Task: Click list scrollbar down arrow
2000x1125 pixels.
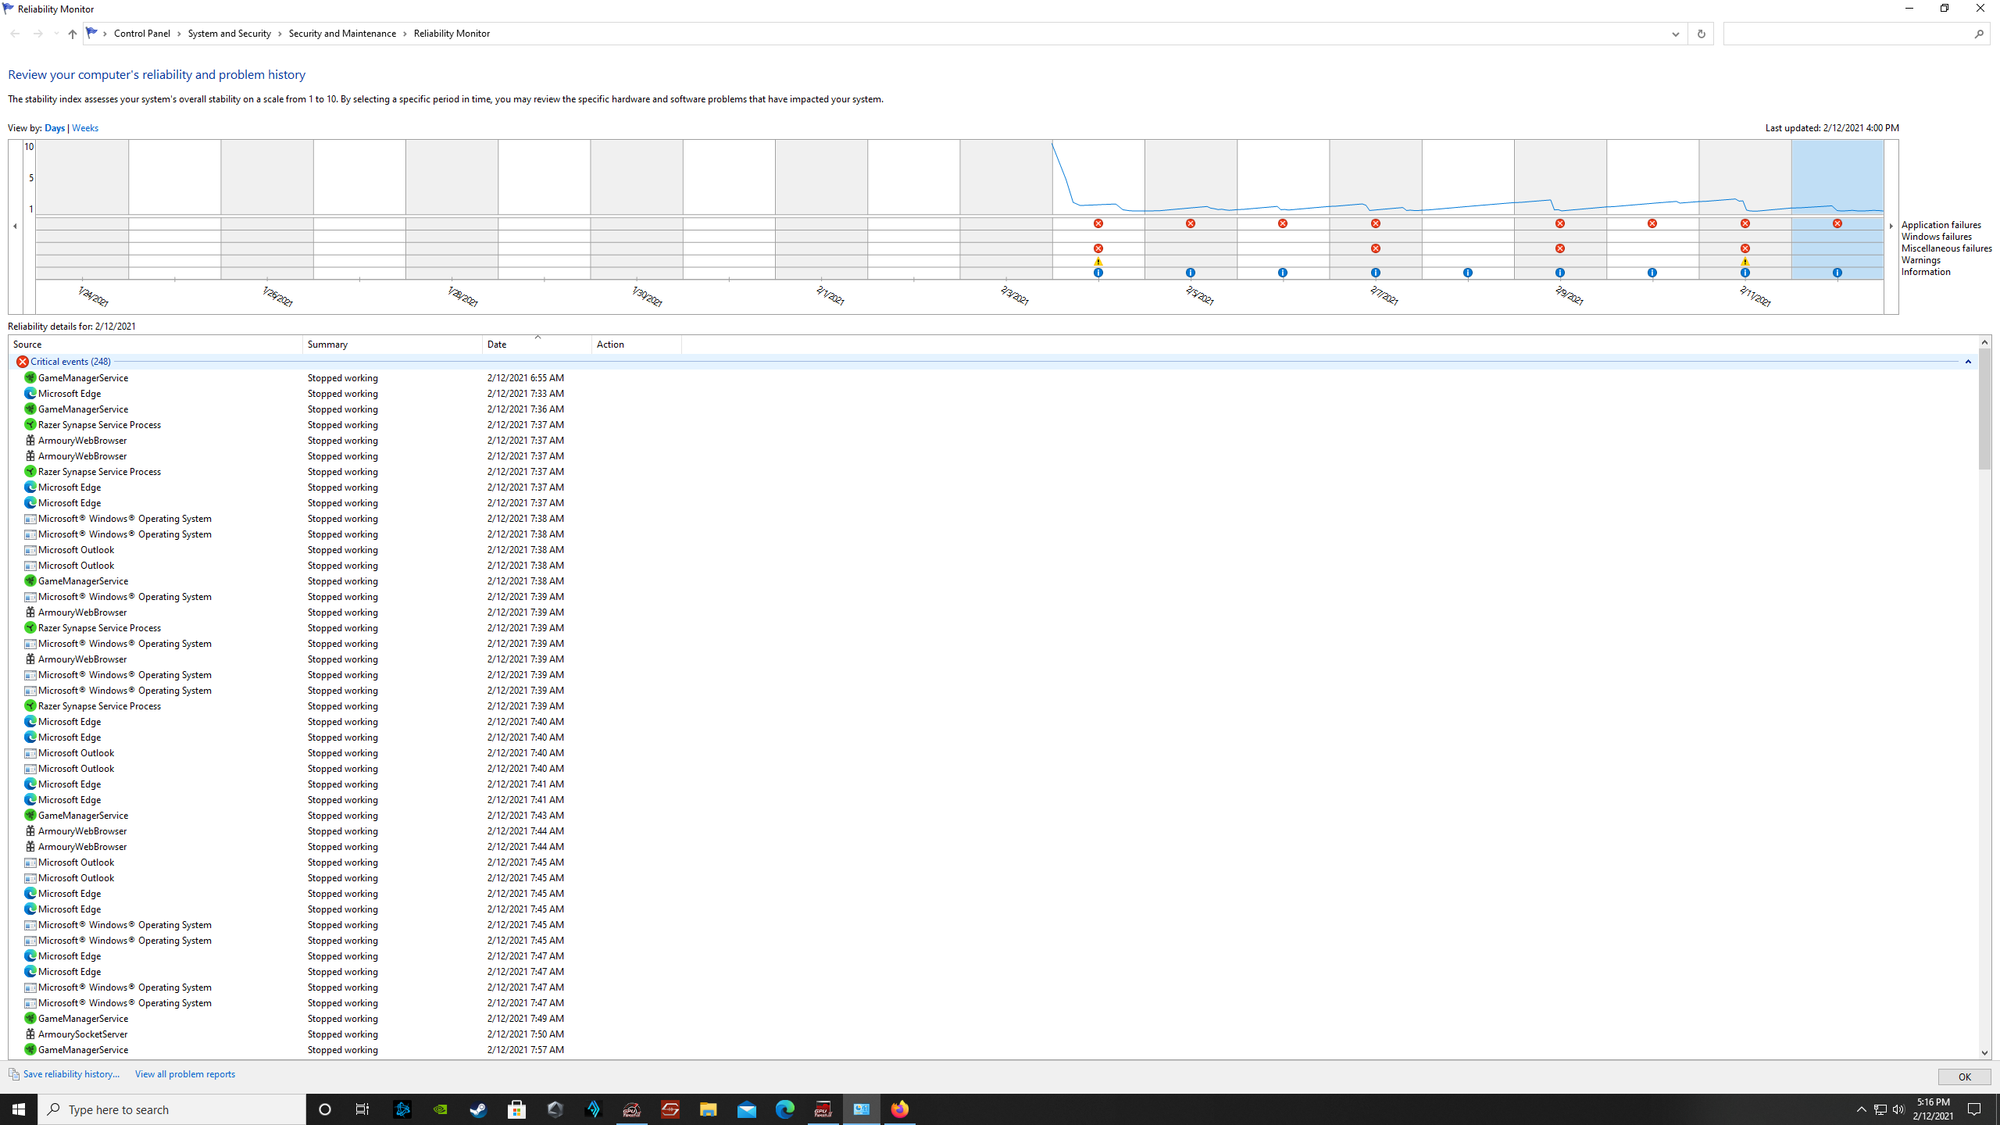Action: [x=1984, y=1052]
